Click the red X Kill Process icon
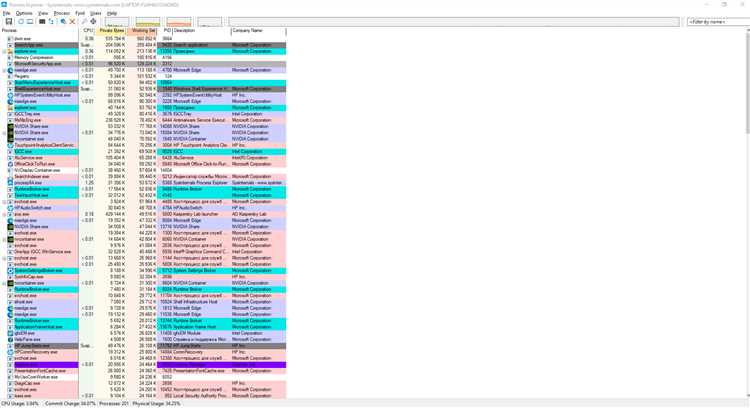 point(72,22)
